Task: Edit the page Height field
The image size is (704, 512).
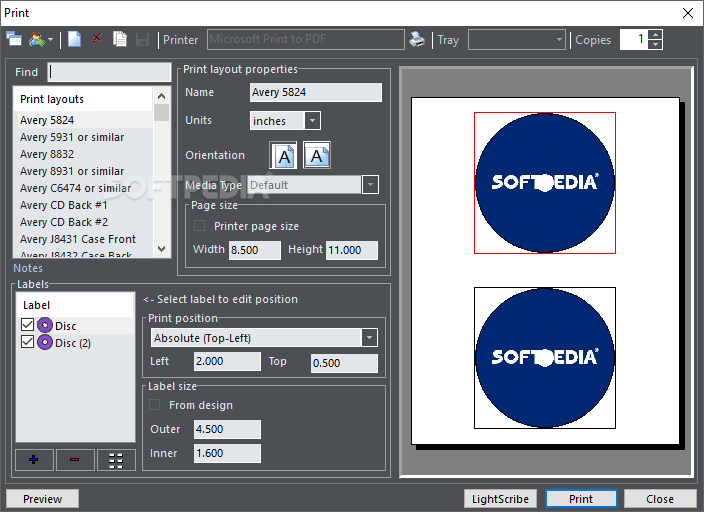Action: 352,250
